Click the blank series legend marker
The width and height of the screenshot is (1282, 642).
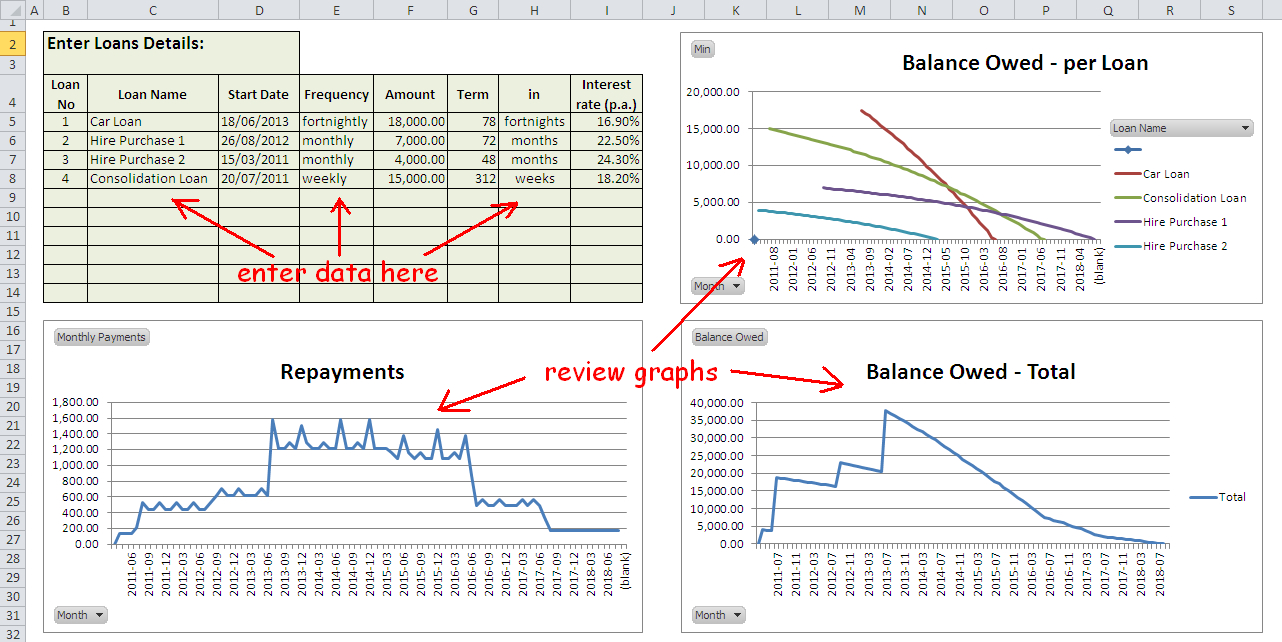[x=1127, y=151]
